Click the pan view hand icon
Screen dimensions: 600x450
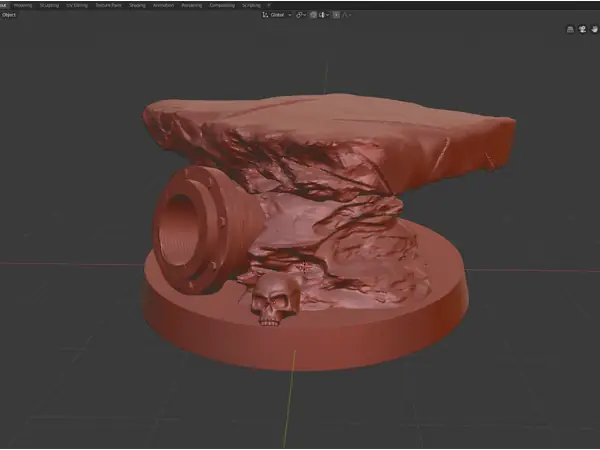pyautogui.click(x=594, y=29)
